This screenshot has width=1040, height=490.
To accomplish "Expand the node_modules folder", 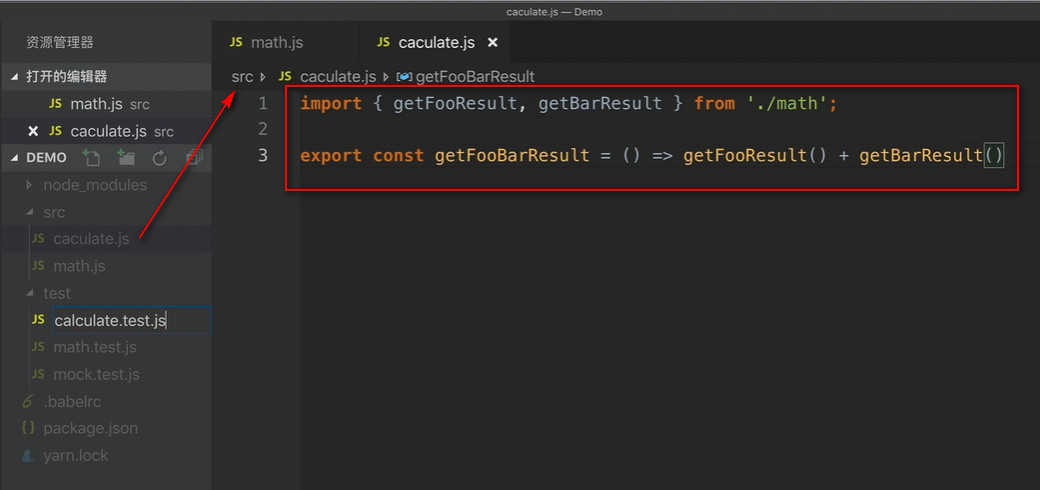I will coord(29,185).
